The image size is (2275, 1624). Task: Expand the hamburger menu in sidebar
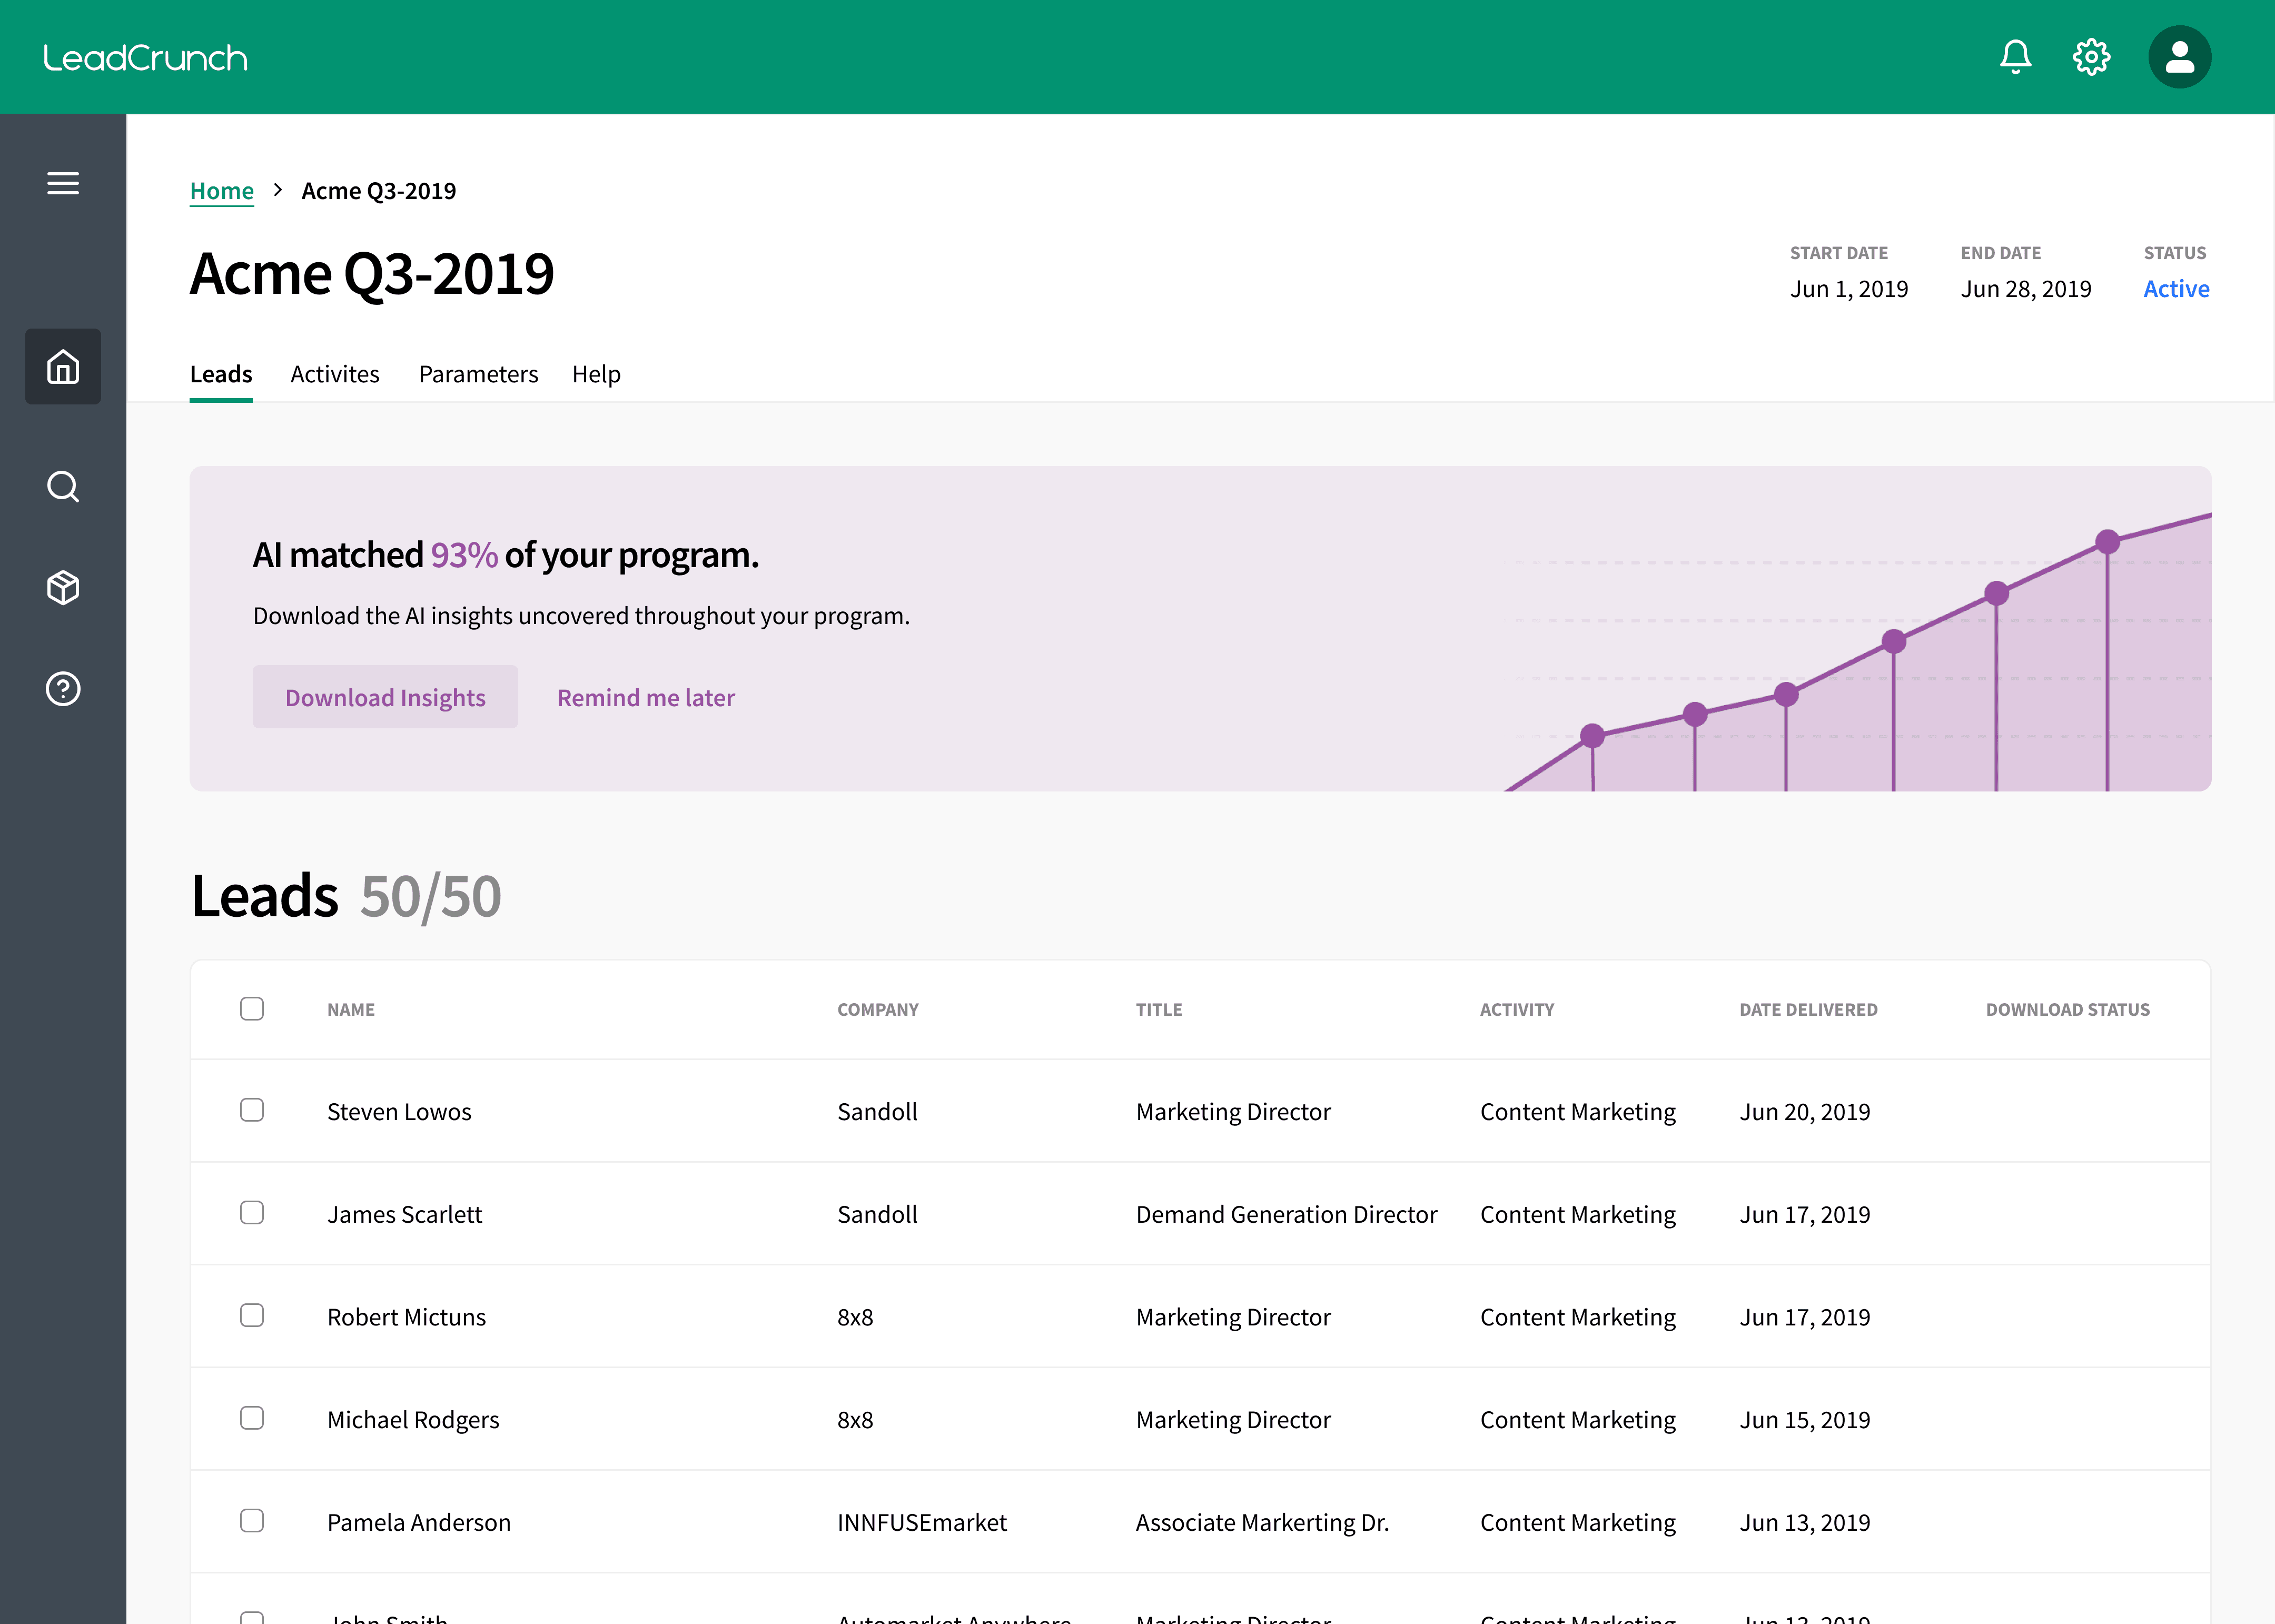coord(63,183)
